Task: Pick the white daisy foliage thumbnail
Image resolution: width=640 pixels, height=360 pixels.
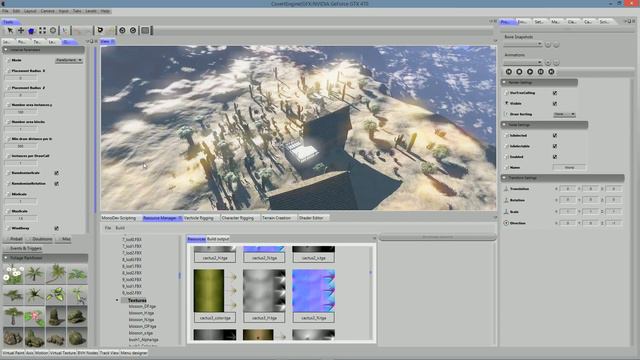Action: coord(13,274)
